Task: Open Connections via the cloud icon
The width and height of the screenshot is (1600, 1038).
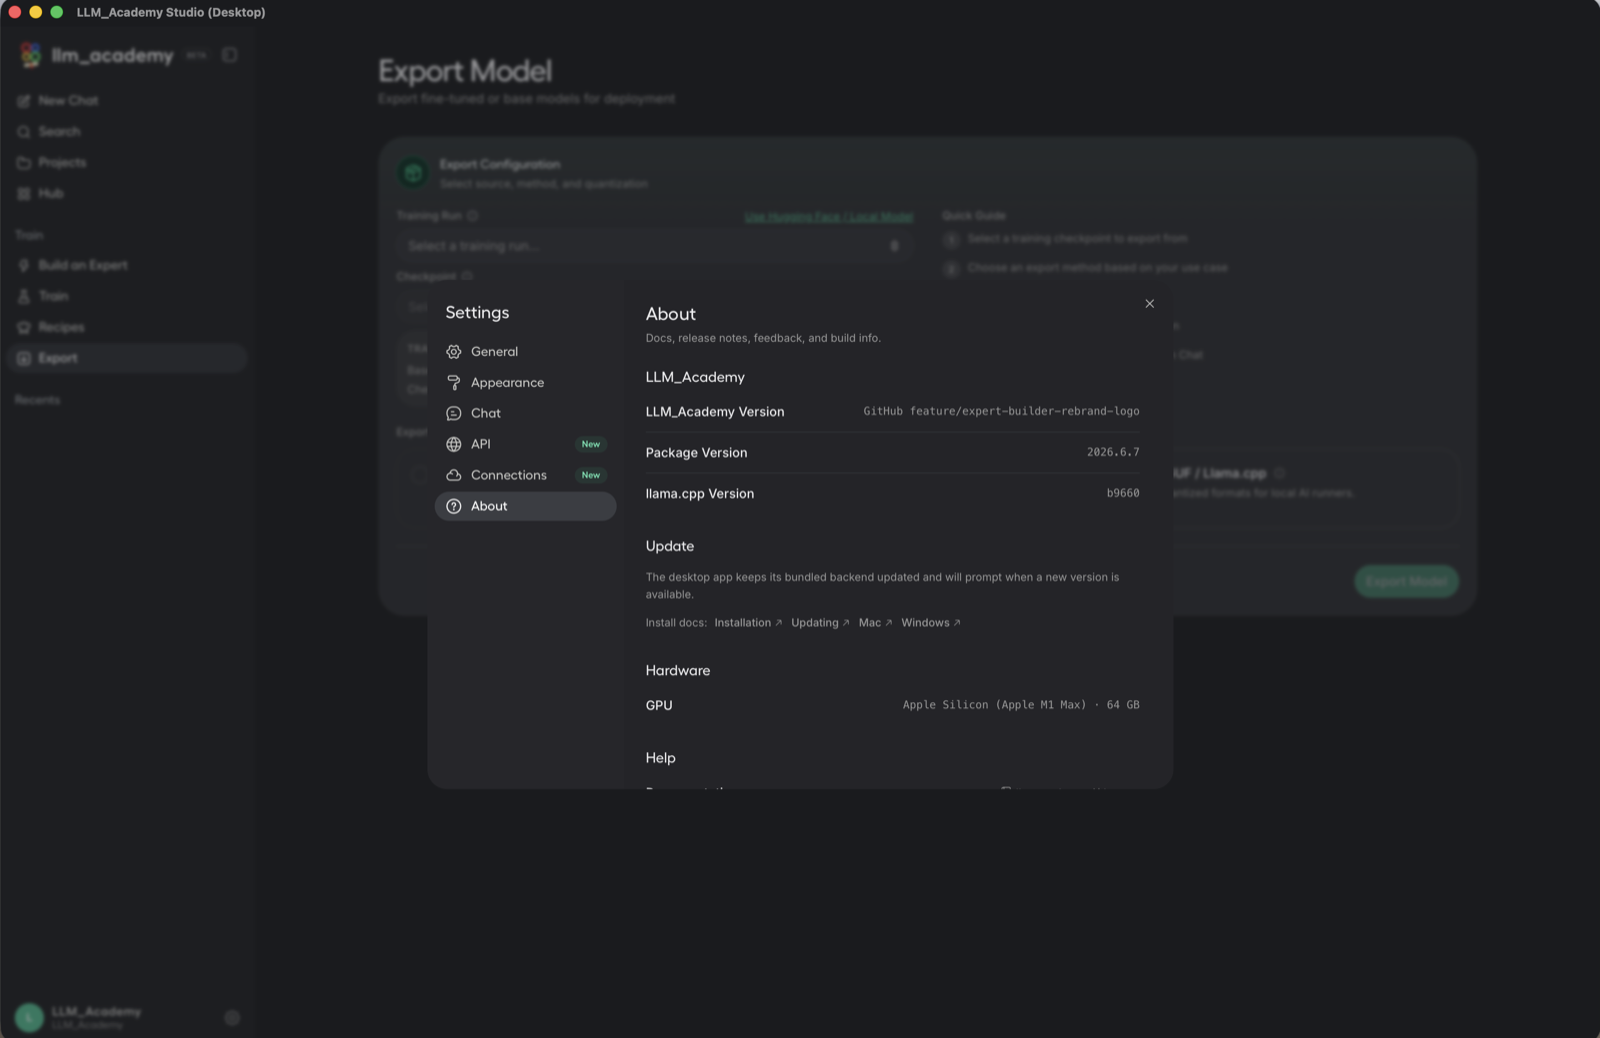Action: point(454,475)
